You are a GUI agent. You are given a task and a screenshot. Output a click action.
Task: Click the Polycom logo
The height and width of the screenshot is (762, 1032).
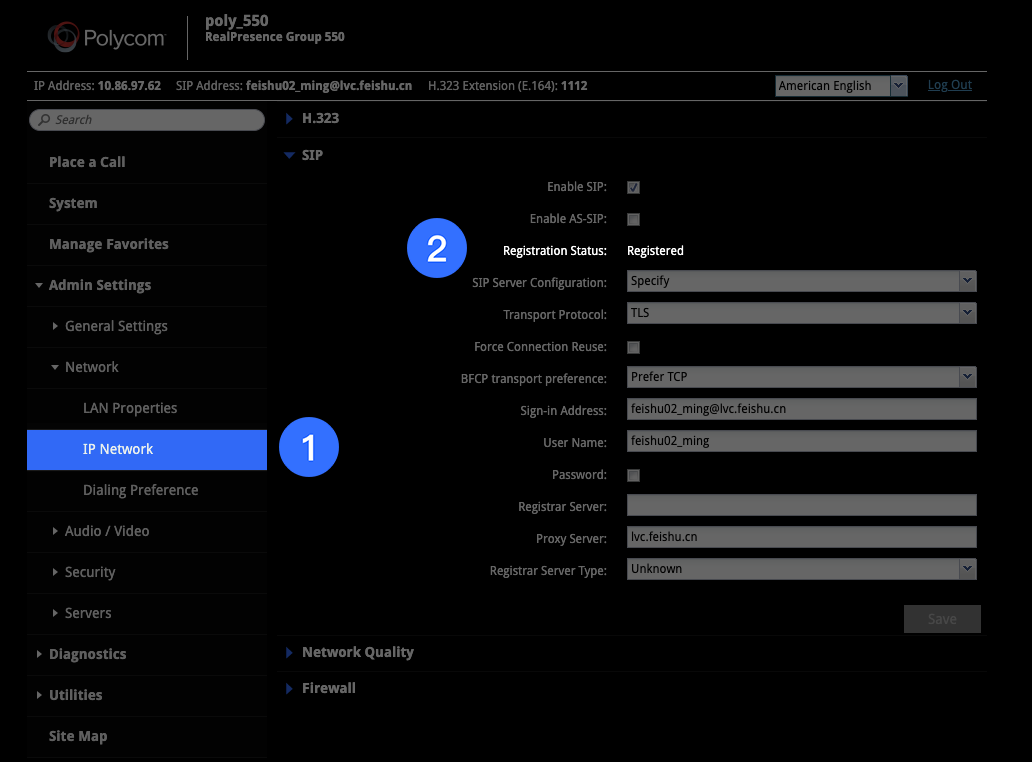[x=107, y=38]
